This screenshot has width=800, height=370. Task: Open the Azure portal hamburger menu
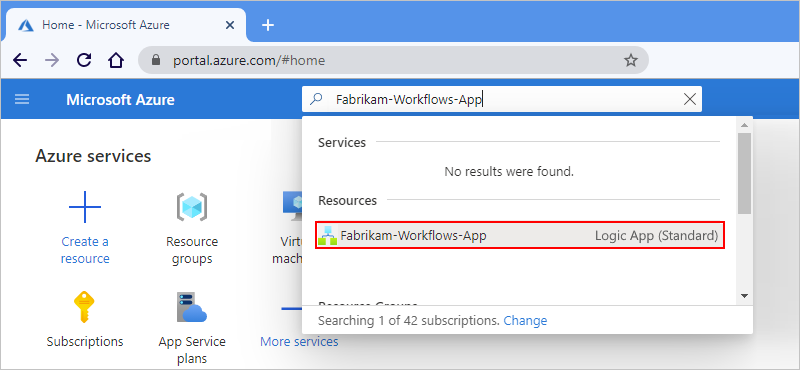coord(22,99)
